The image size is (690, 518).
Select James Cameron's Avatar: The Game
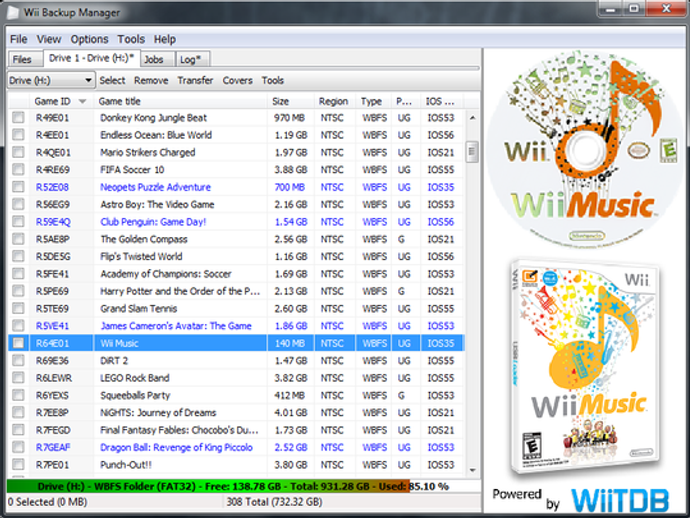point(176,326)
